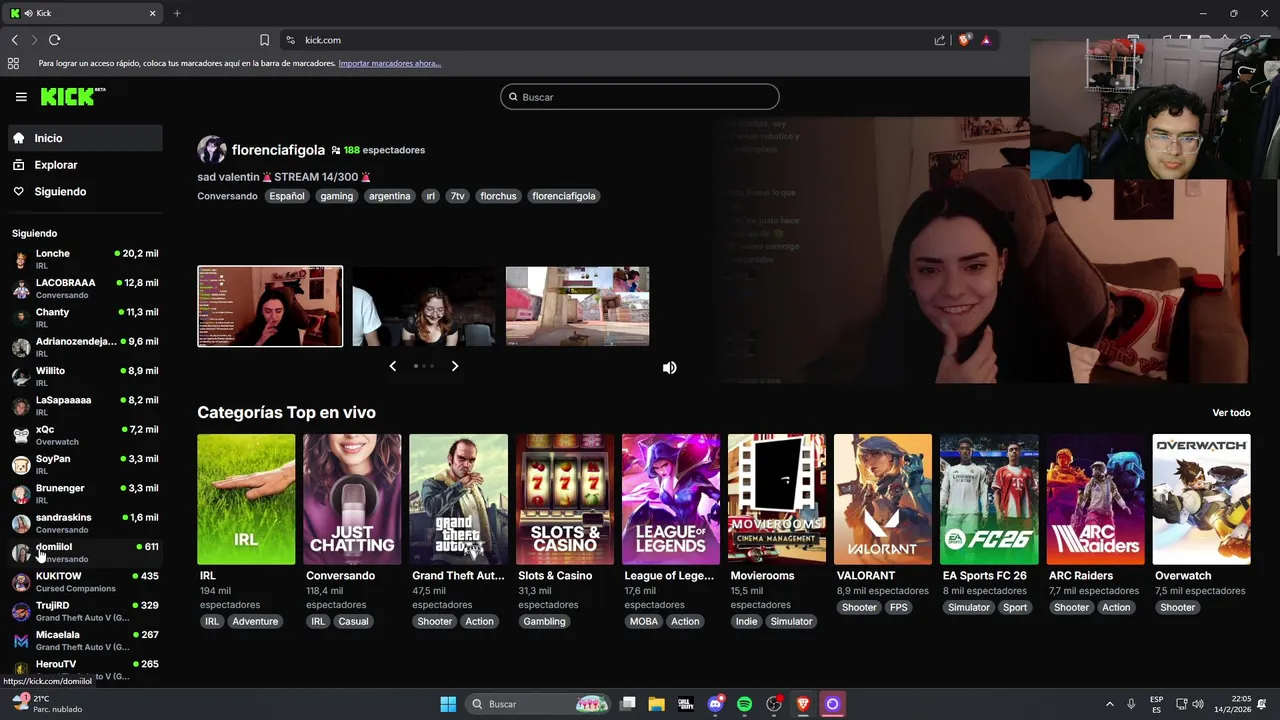Click Ver todo for top categories
1280x720 pixels.
tap(1231, 413)
